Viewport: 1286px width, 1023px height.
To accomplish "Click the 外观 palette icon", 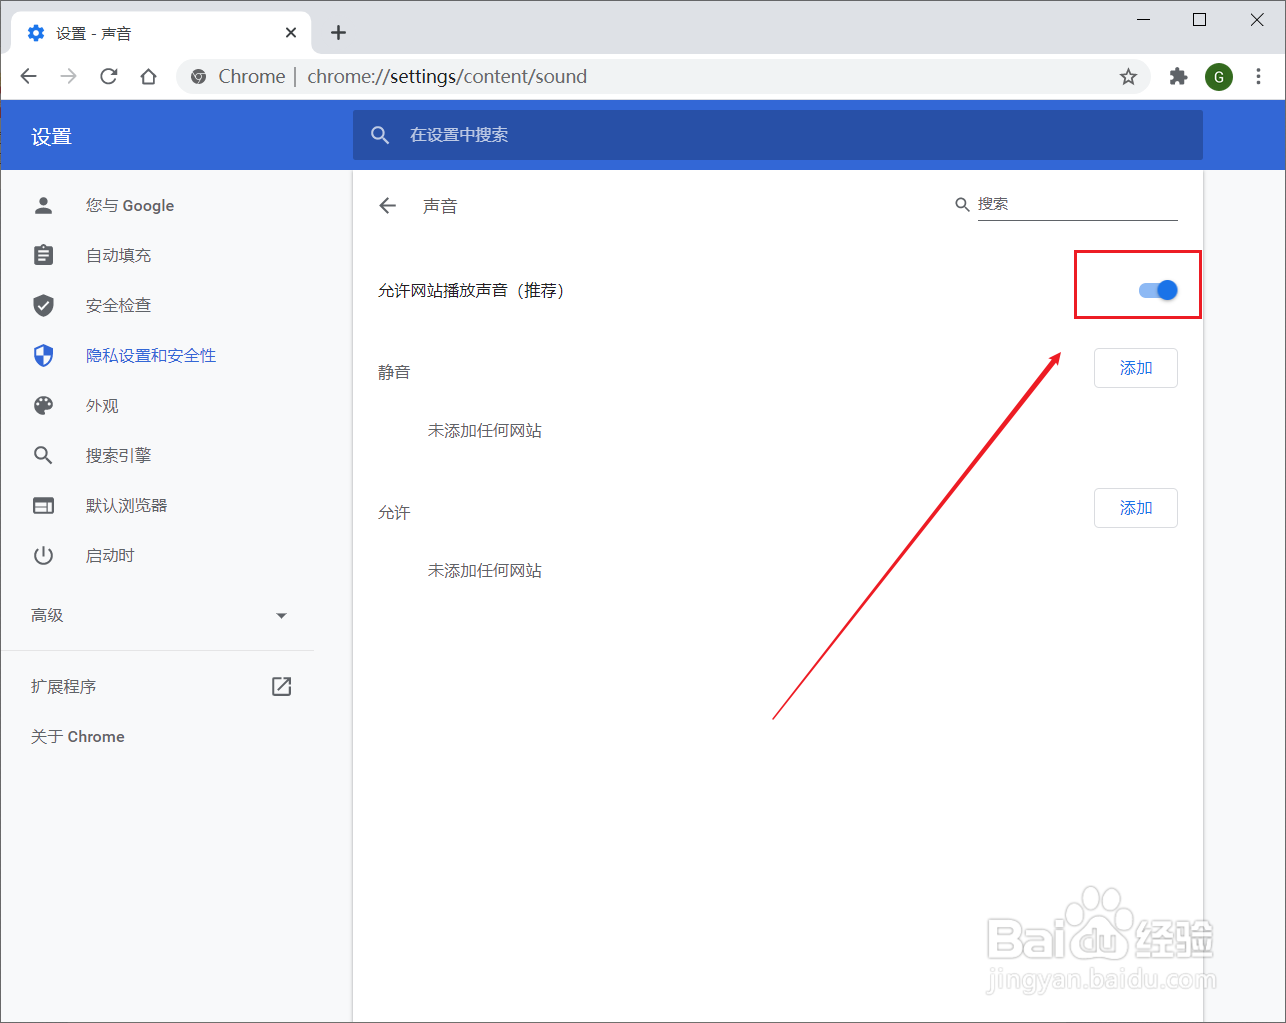I will pos(43,405).
